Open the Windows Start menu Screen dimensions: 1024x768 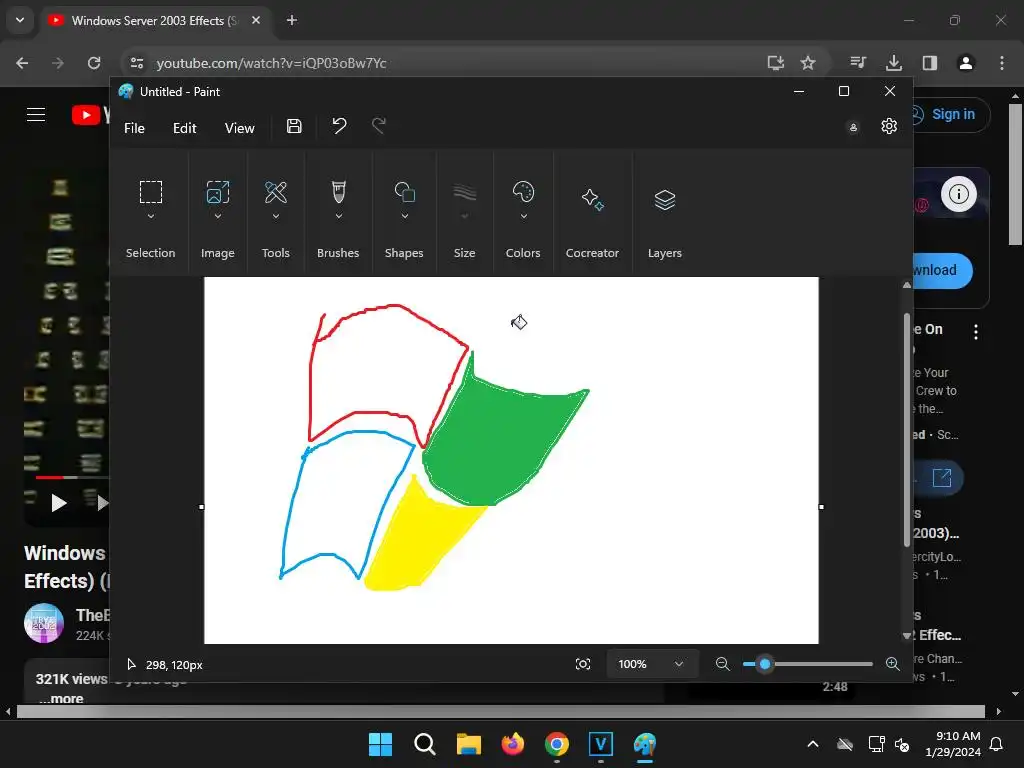pyautogui.click(x=380, y=744)
